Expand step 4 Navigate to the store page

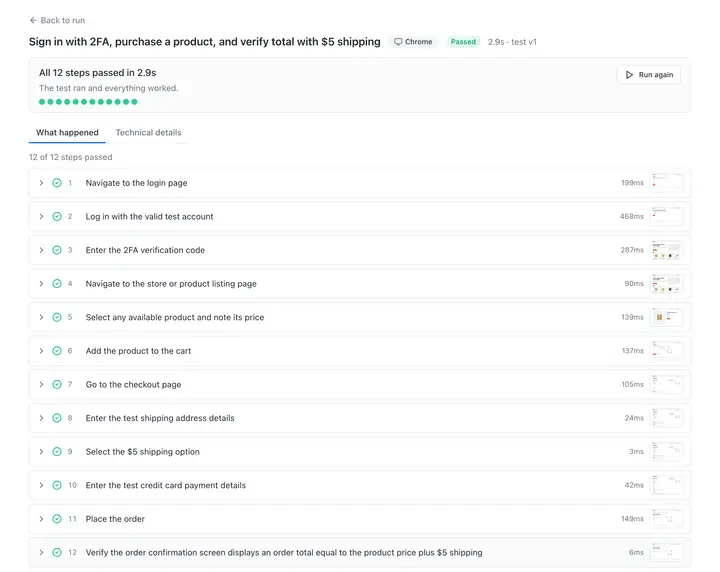coord(41,284)
